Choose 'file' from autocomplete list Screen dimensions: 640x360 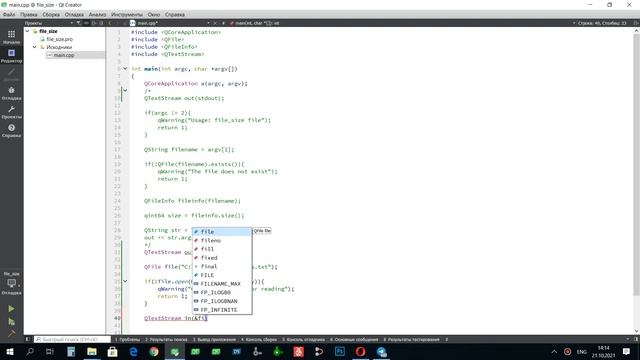coord(222,231)
